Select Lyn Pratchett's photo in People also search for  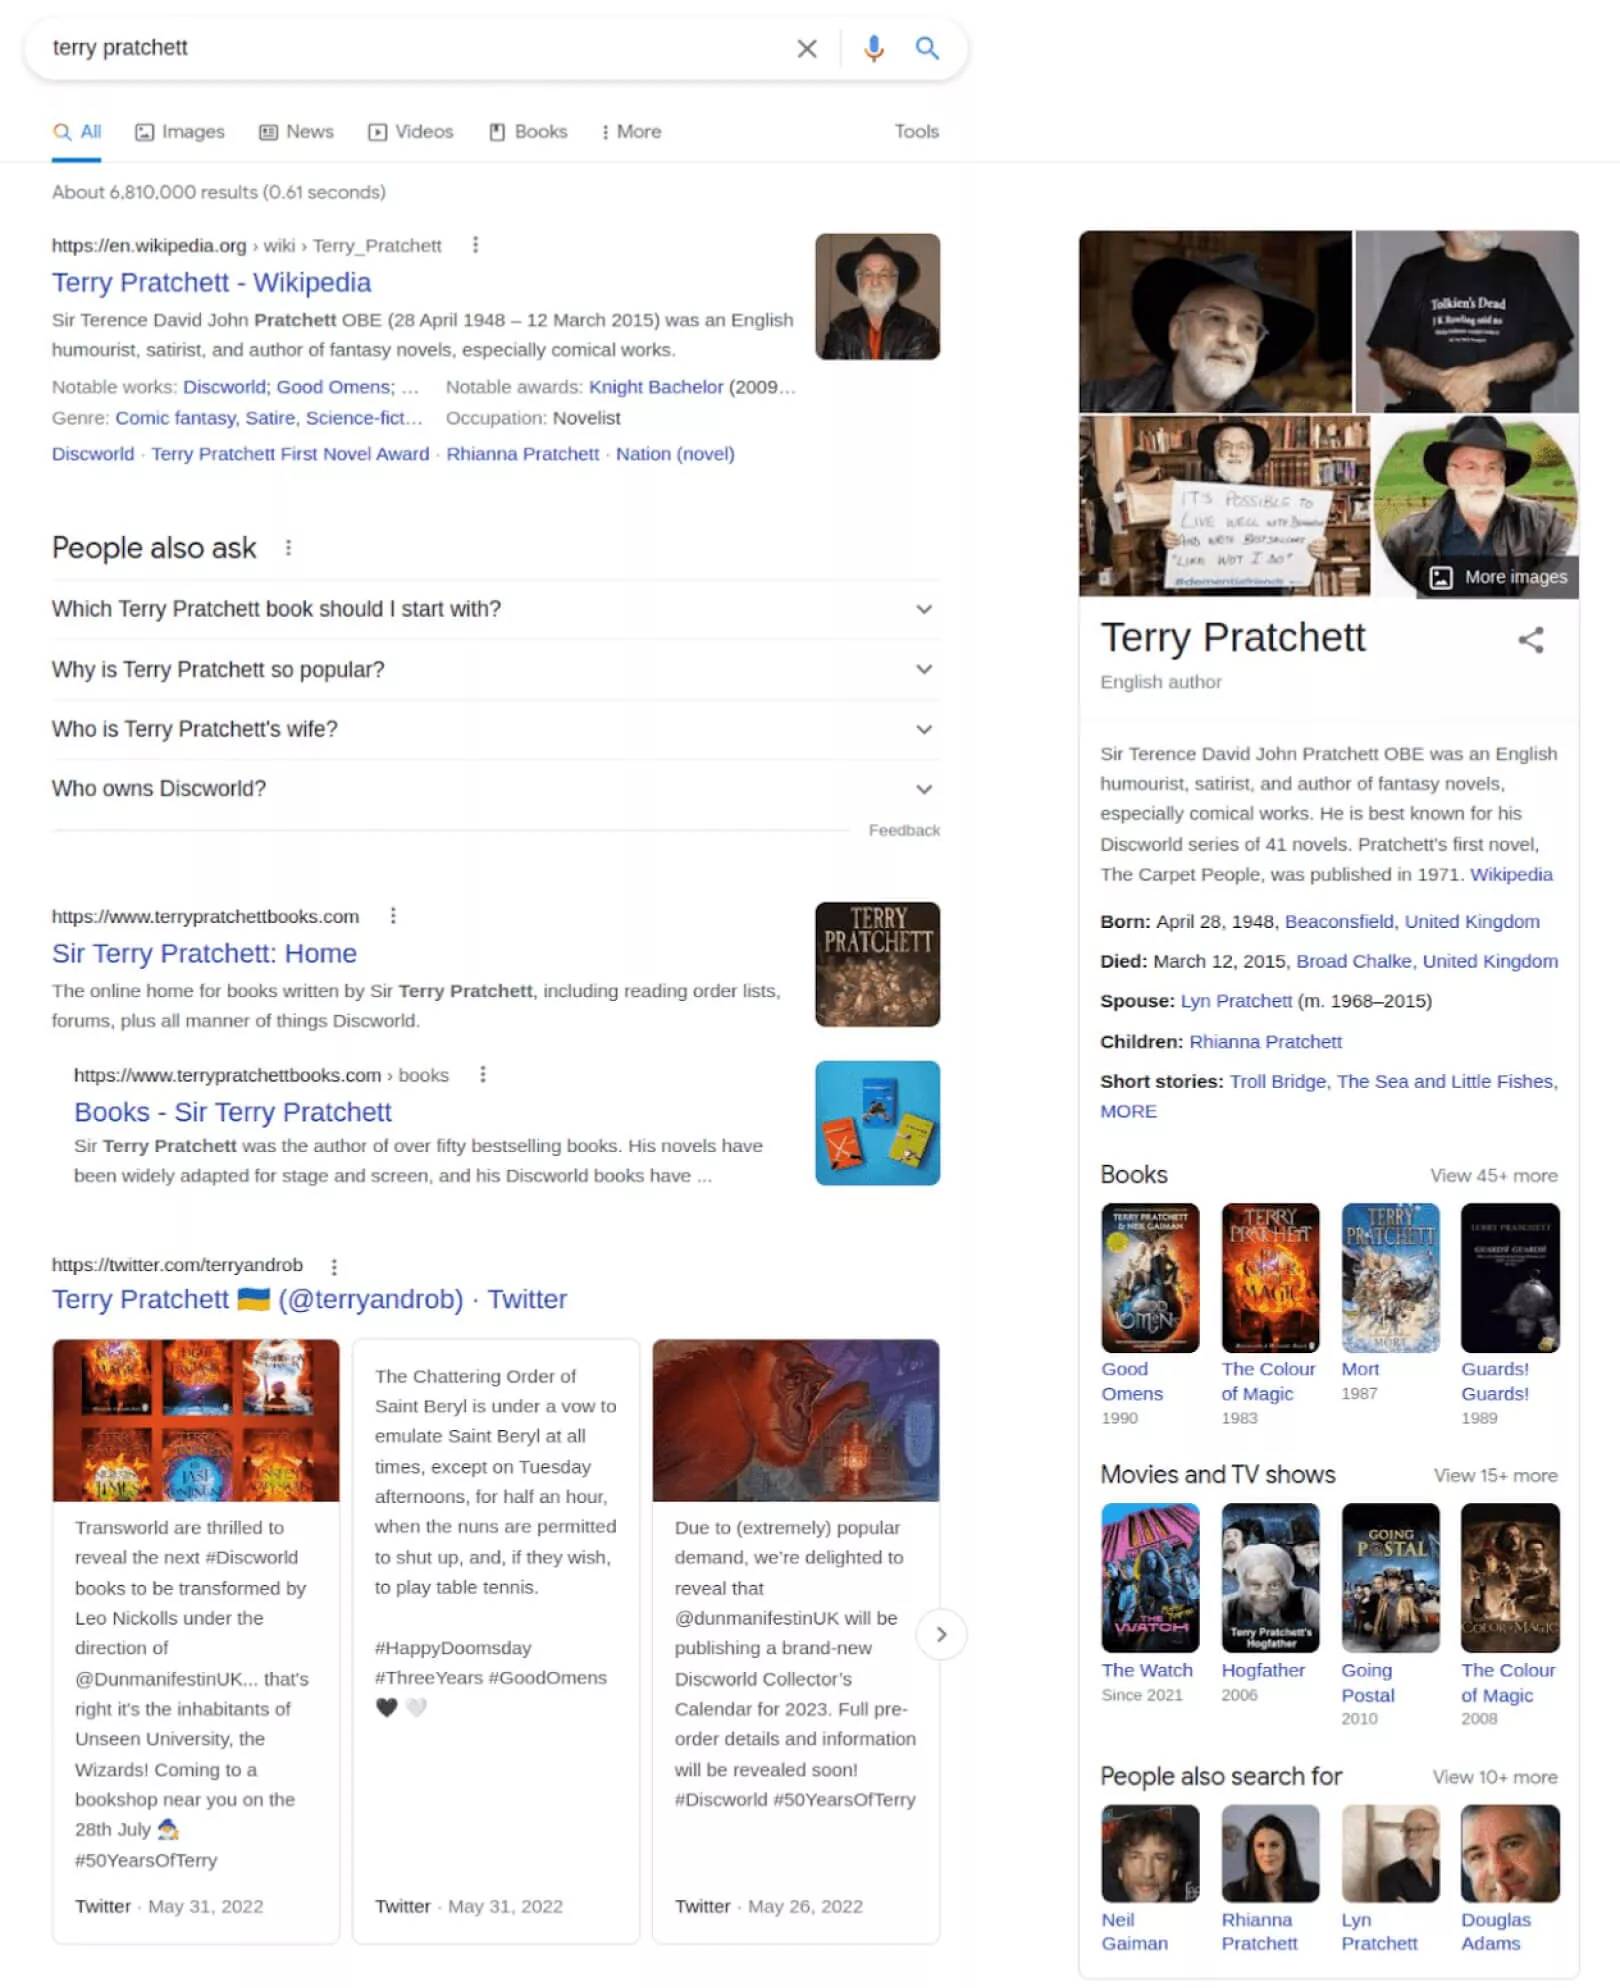(1390, 1854)
